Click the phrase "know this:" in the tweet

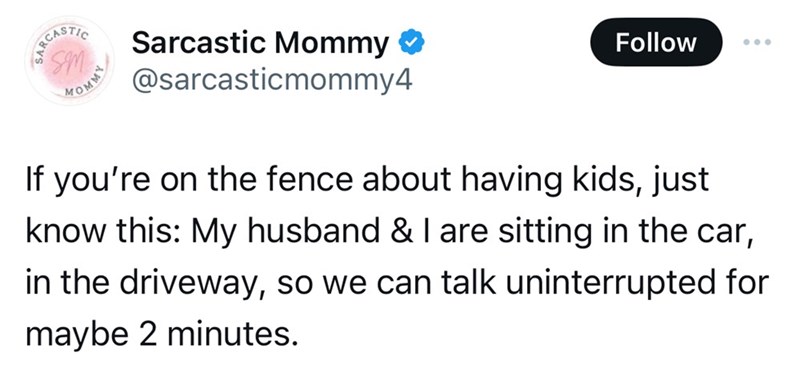[104, 231]
